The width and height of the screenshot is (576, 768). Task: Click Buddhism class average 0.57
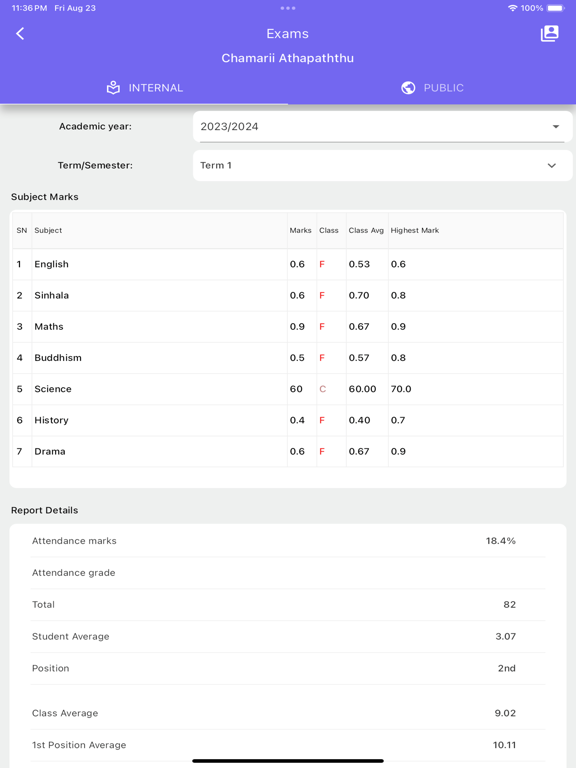point(359,358)
